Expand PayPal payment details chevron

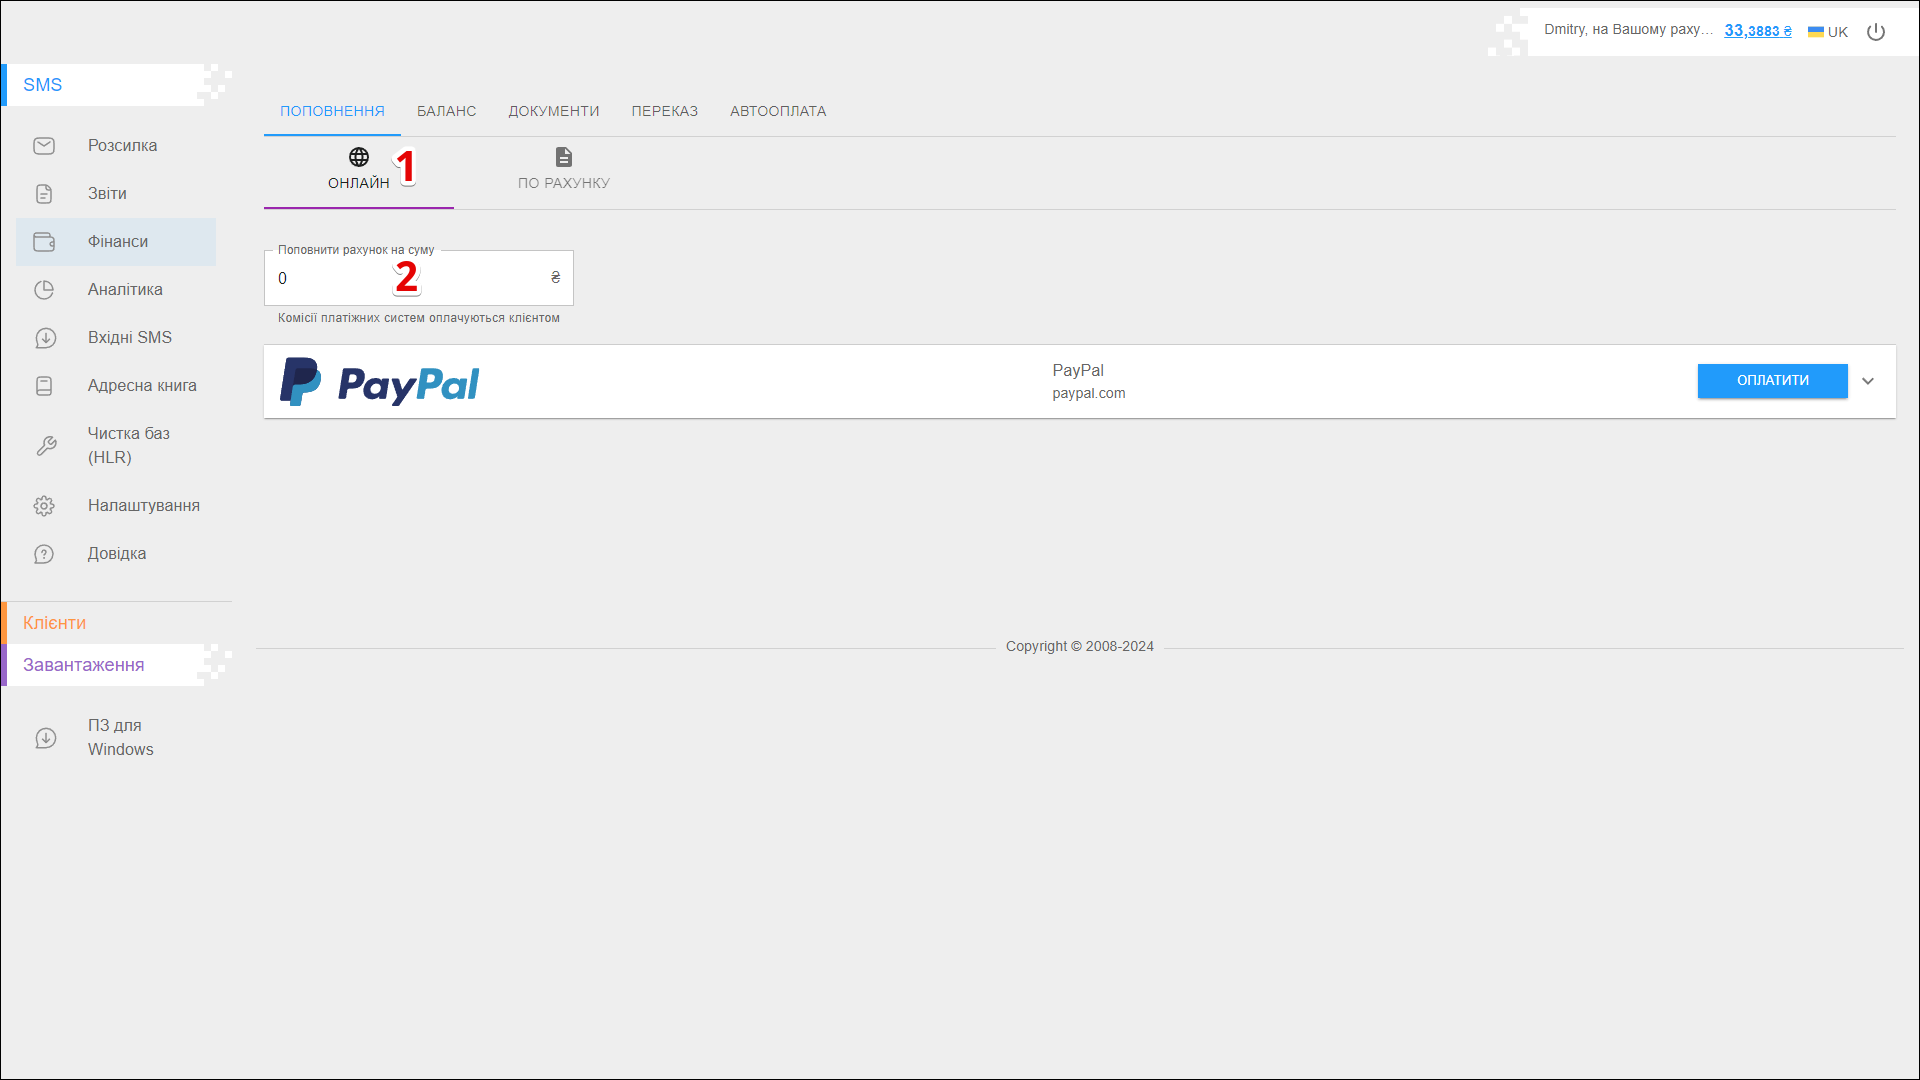(x=1868, y=381)
